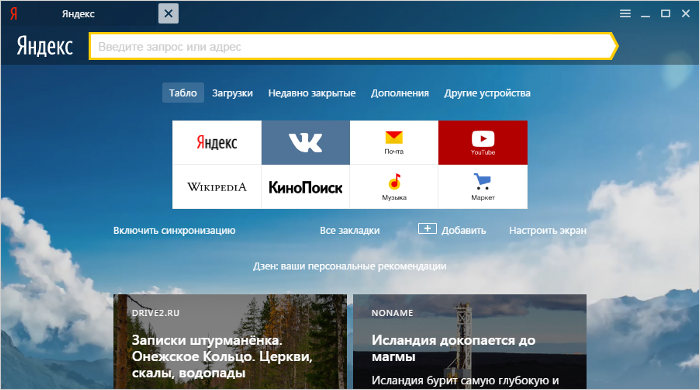Open the КиноПоиск tile
Screen dimensions: 700x390
305,187
